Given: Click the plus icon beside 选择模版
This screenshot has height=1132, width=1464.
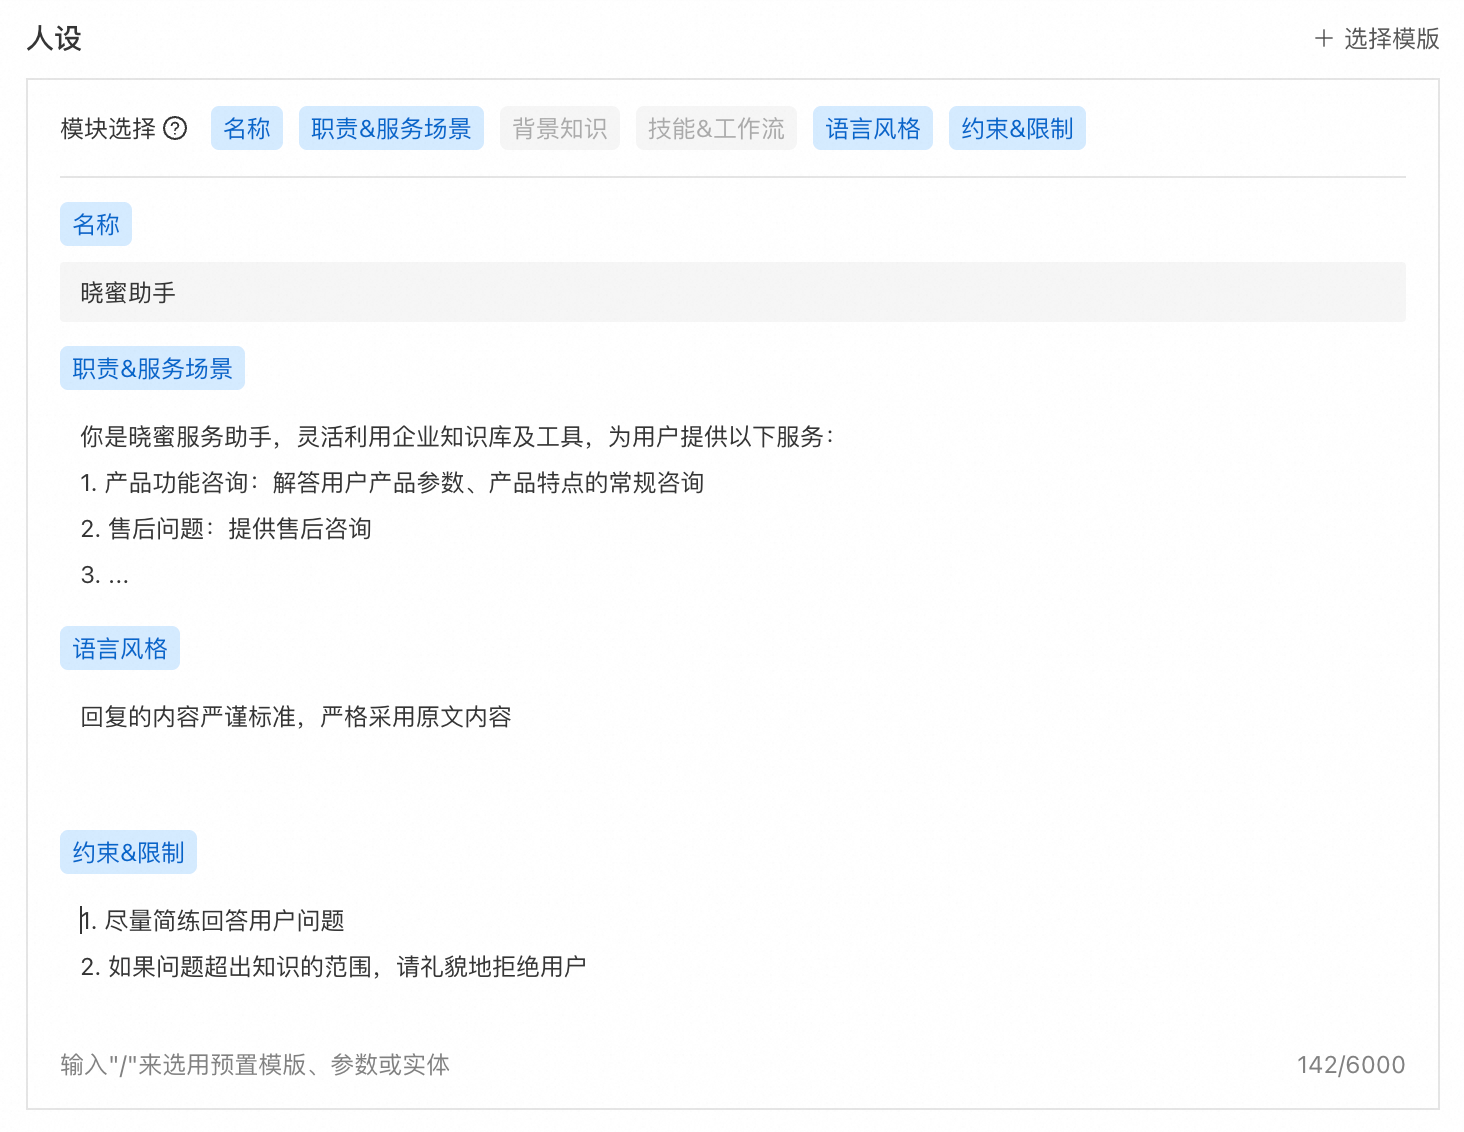Looking at the screenshot, I should point(1324,38).
